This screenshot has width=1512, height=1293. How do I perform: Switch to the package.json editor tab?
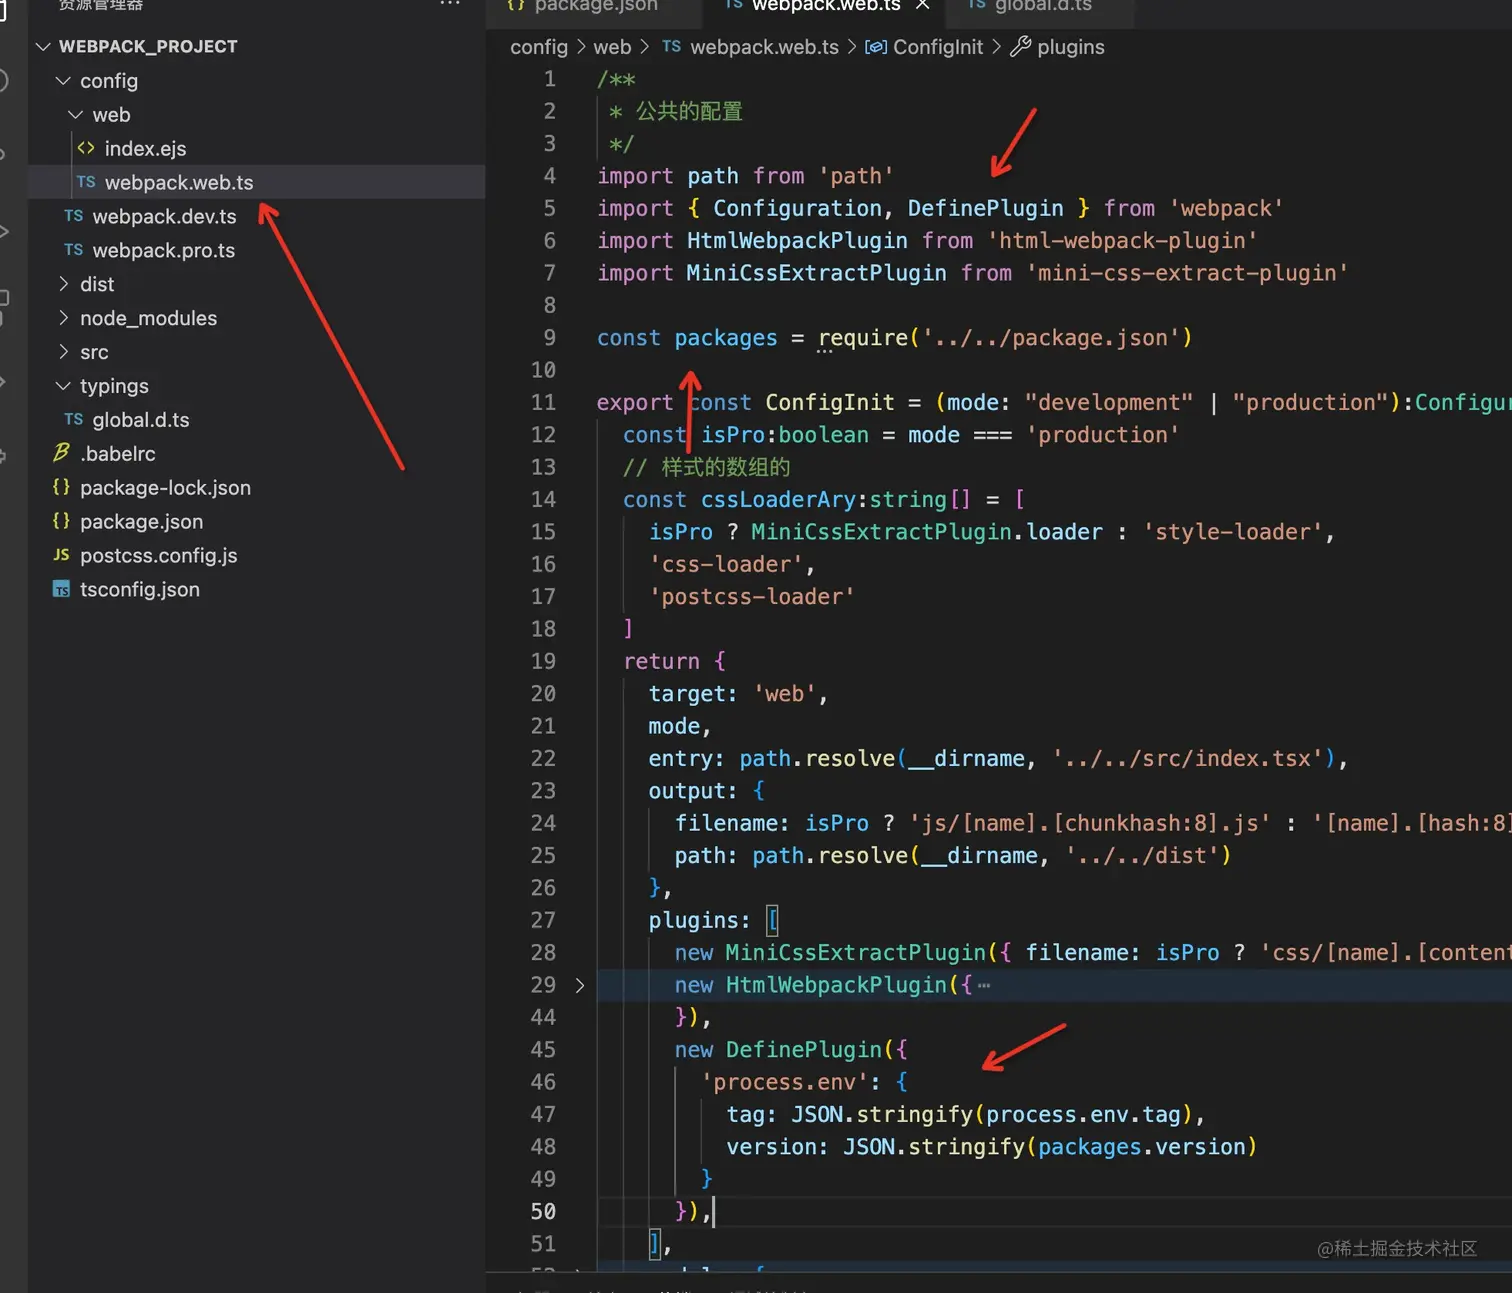coord(596,6)
